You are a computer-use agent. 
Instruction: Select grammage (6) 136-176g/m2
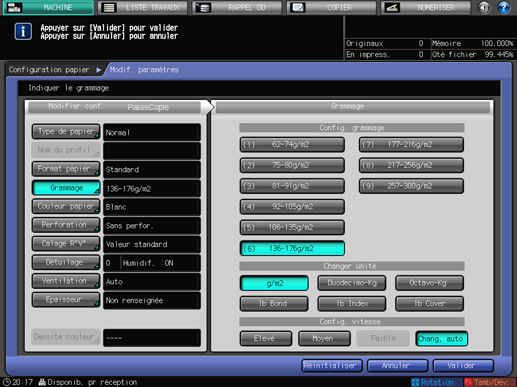pos(292,248)
